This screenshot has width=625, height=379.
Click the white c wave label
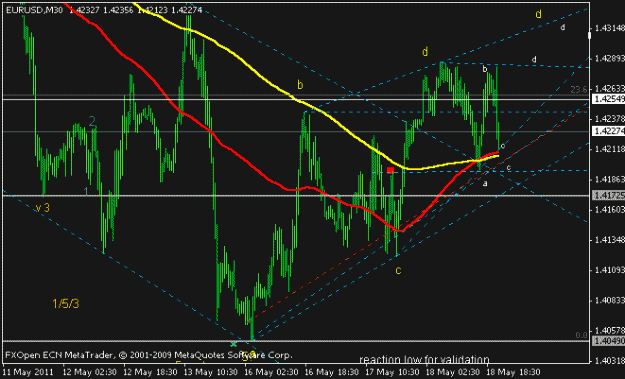[509, 168]
